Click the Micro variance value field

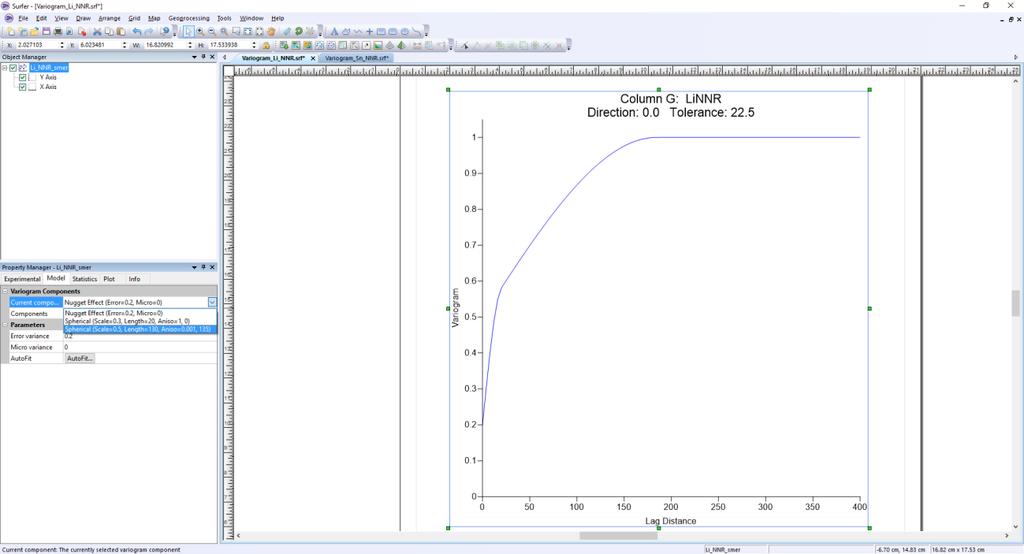click(140, 348)
